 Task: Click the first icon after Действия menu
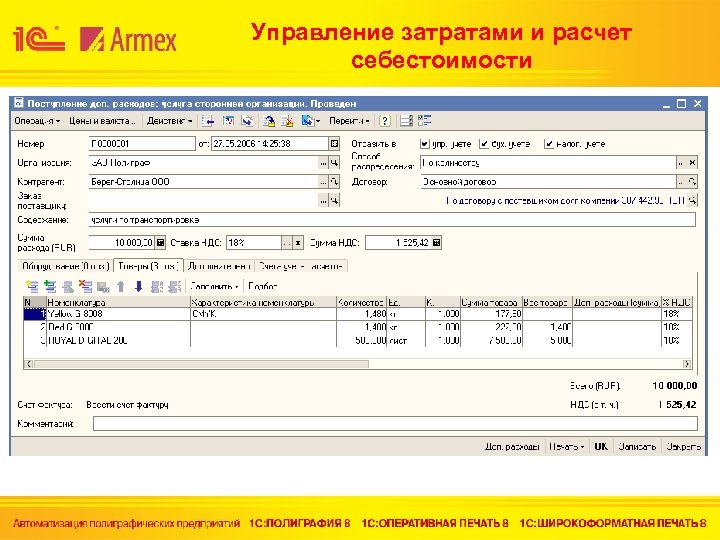[x=208, y=121]
